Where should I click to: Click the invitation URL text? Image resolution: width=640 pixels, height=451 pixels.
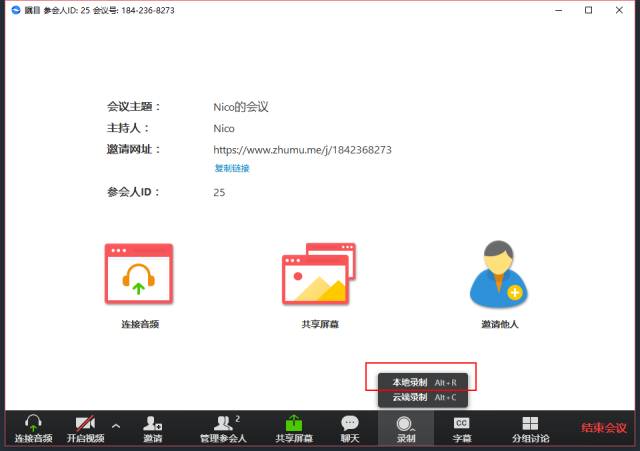click(302, 150)
